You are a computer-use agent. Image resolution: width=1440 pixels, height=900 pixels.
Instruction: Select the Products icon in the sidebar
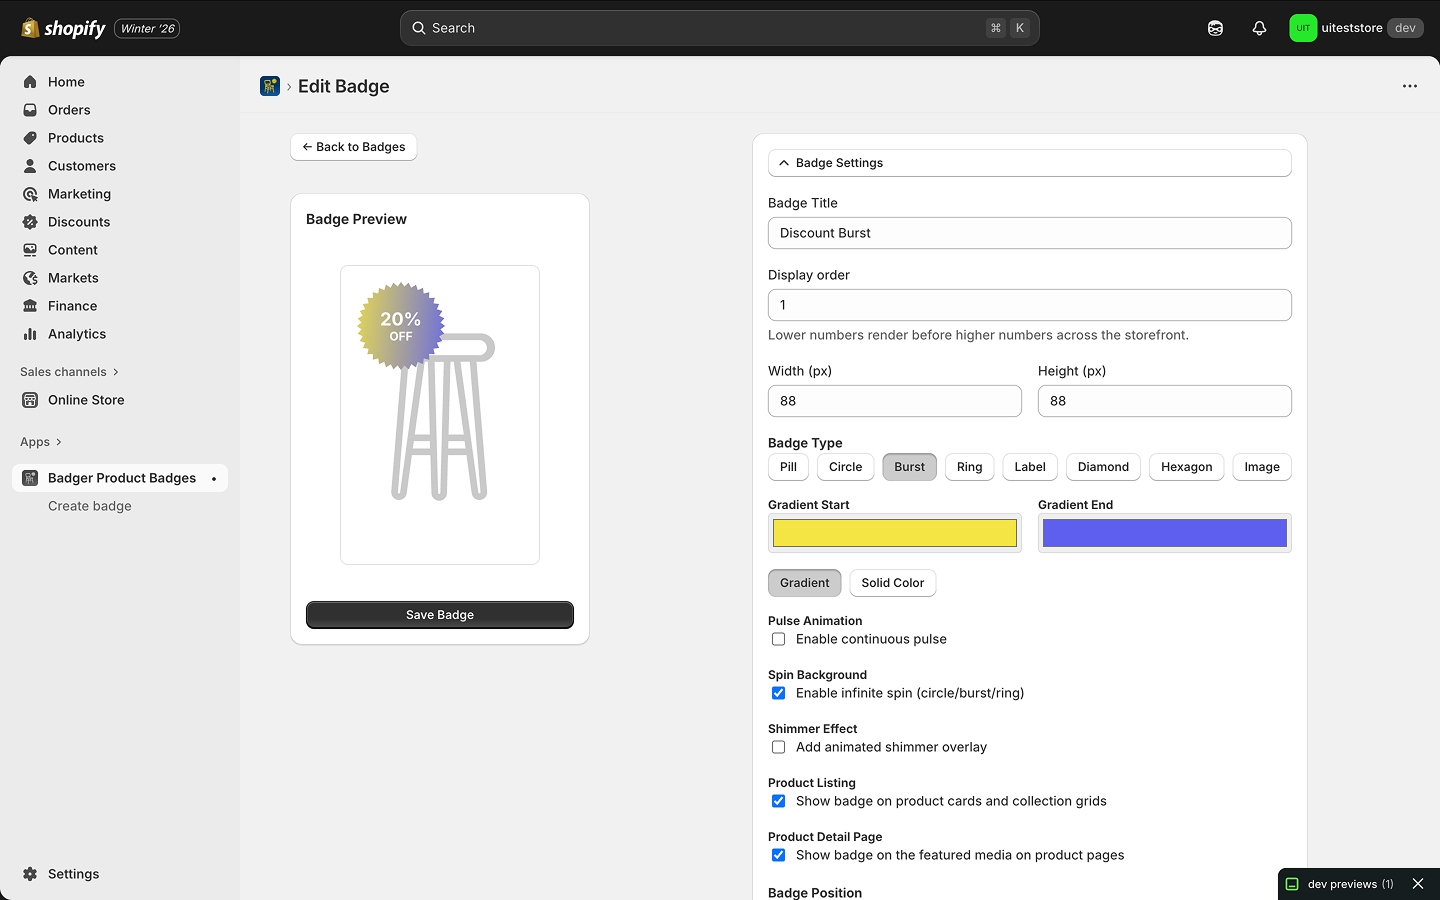pos(31,138)
